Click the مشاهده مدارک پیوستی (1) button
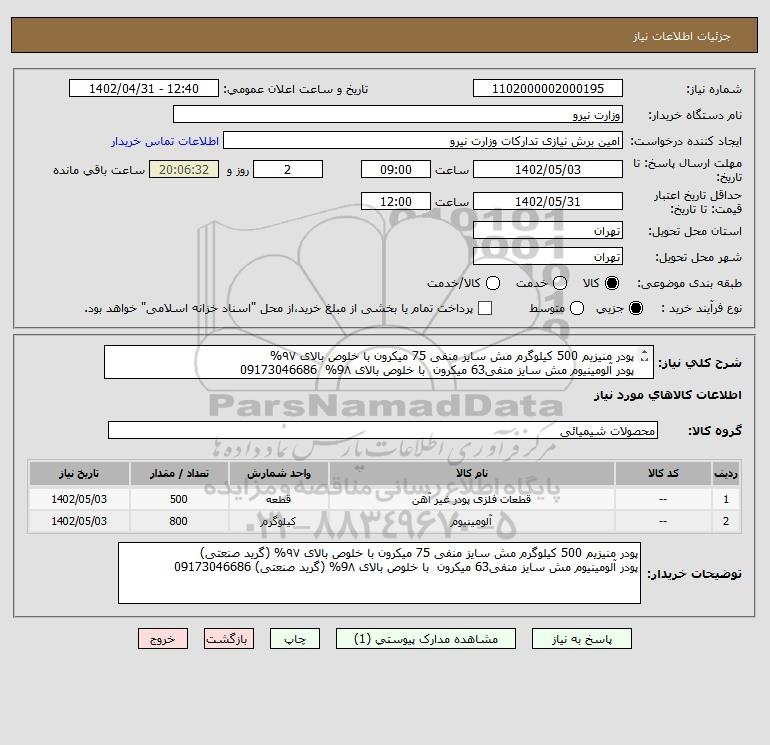Viewport: 770px width, 745px height. tap(426, 639)
